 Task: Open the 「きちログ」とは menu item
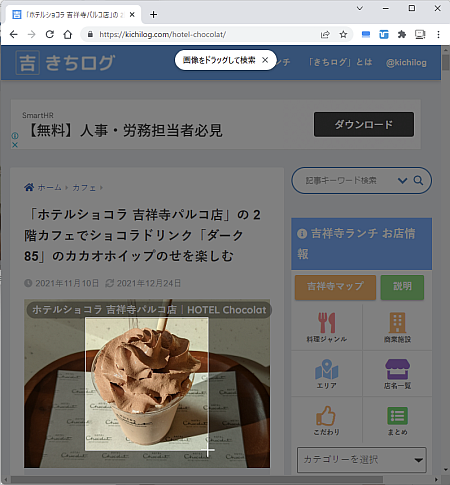coord(340,62)
